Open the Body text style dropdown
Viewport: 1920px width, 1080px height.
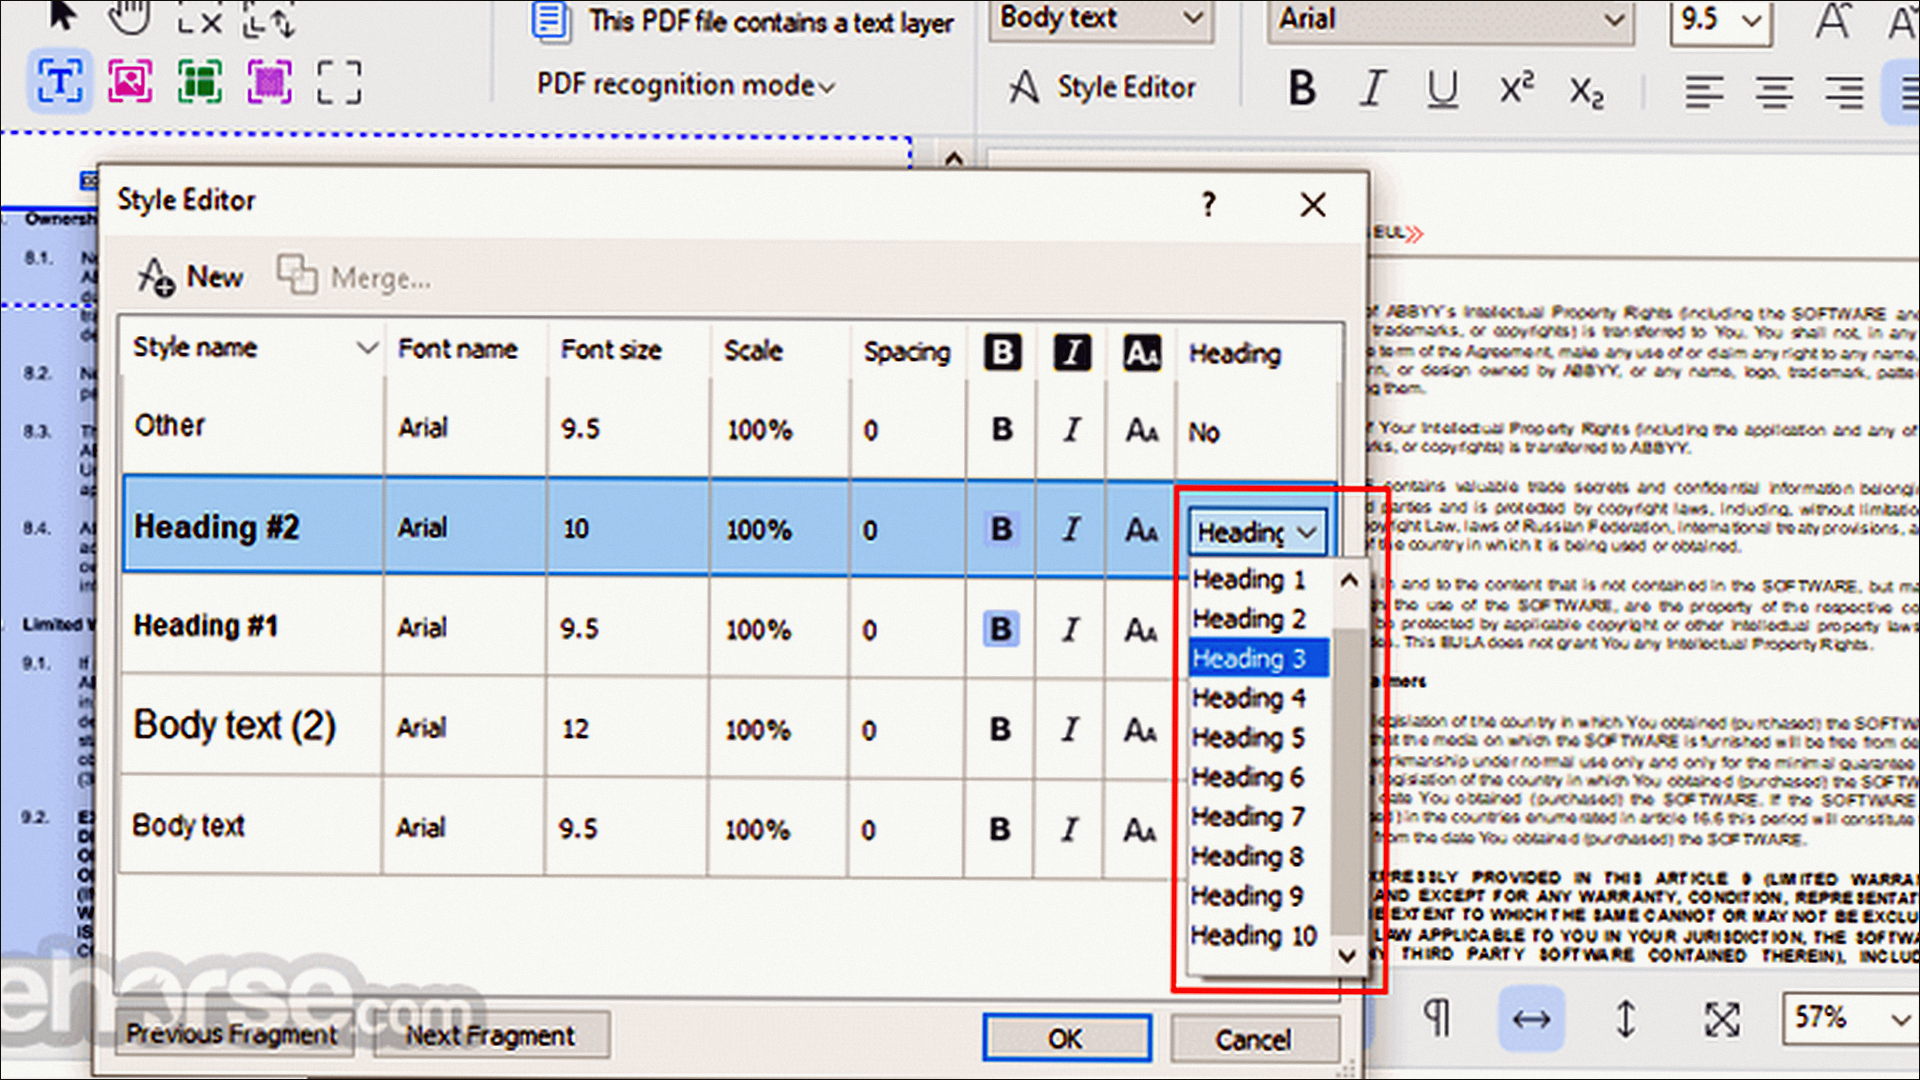(x=1101, y=19)
